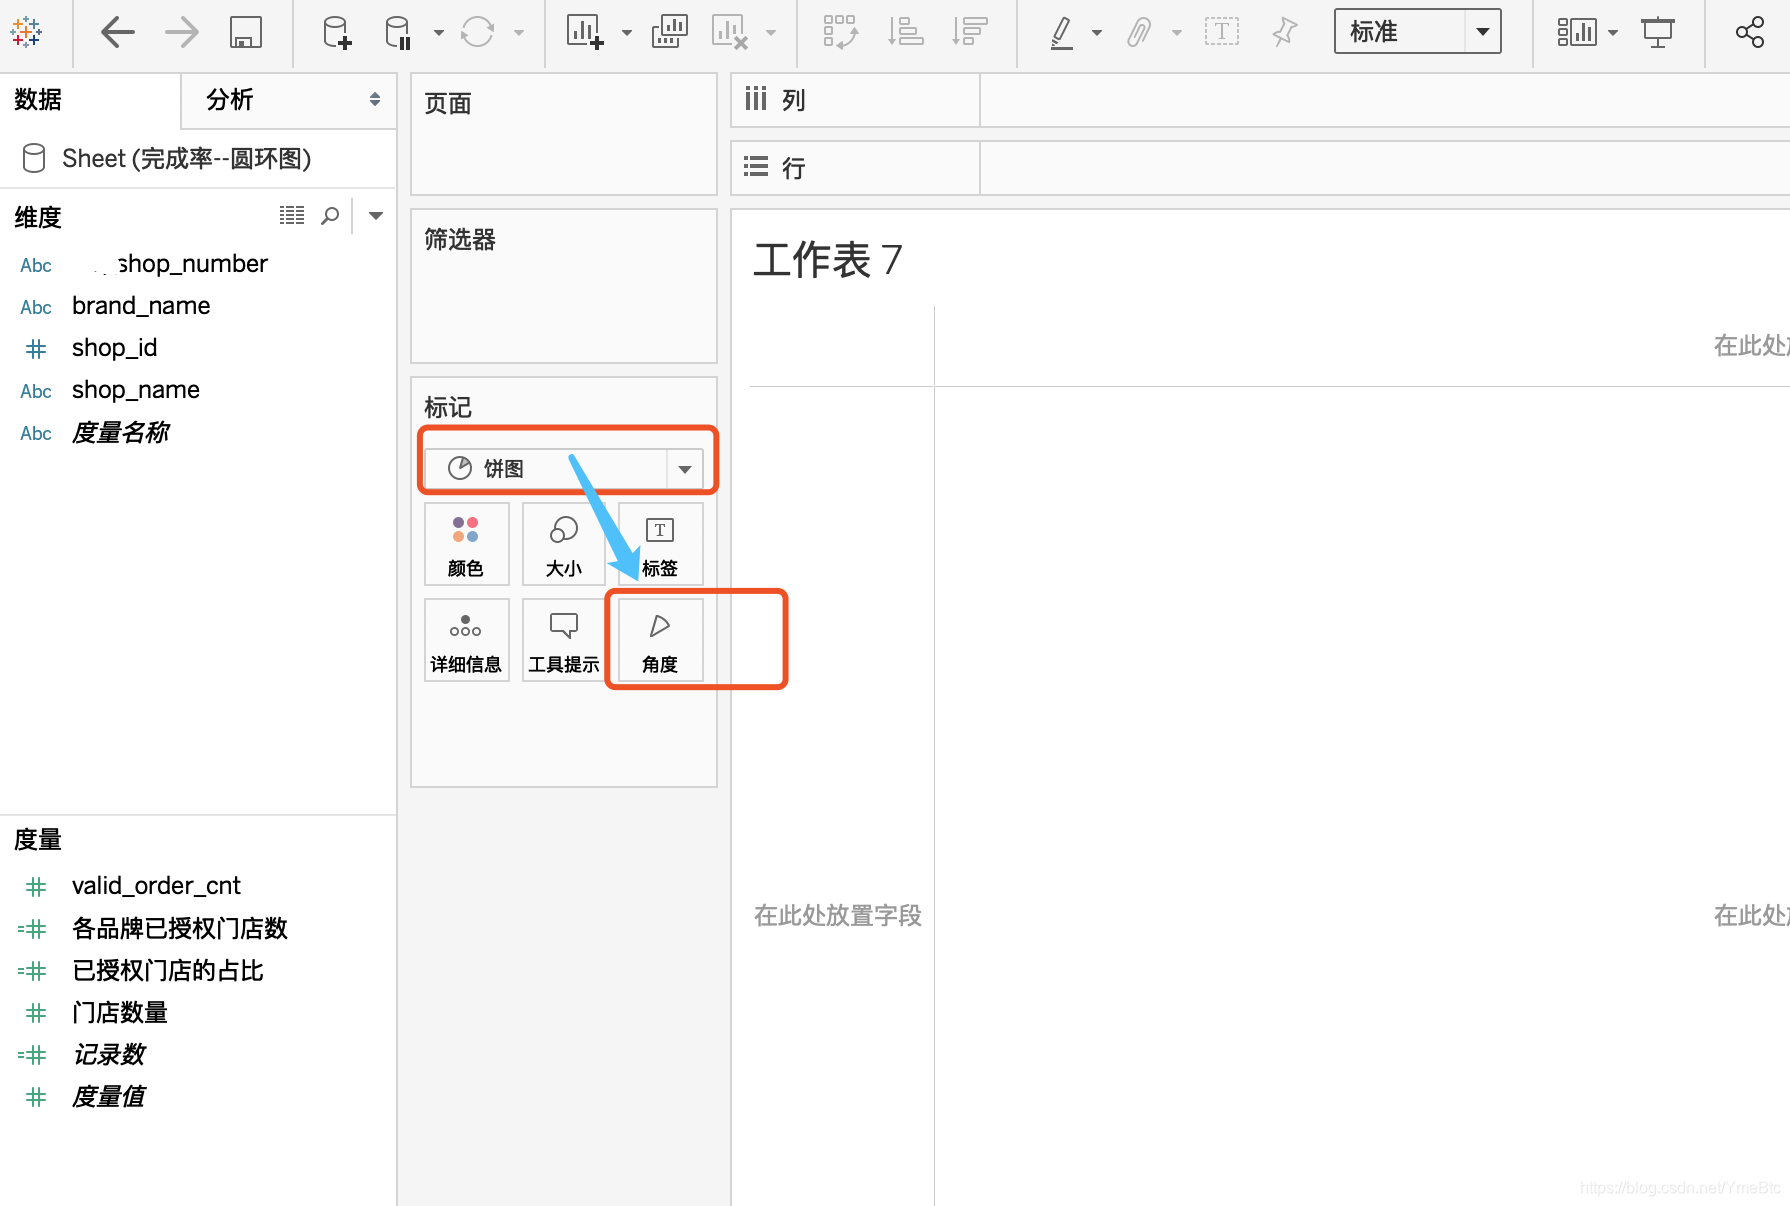The height and width of the screenshot is (1206, 1790).
Task: Click the group members paperclip icon
Action: coord(1139,32)
